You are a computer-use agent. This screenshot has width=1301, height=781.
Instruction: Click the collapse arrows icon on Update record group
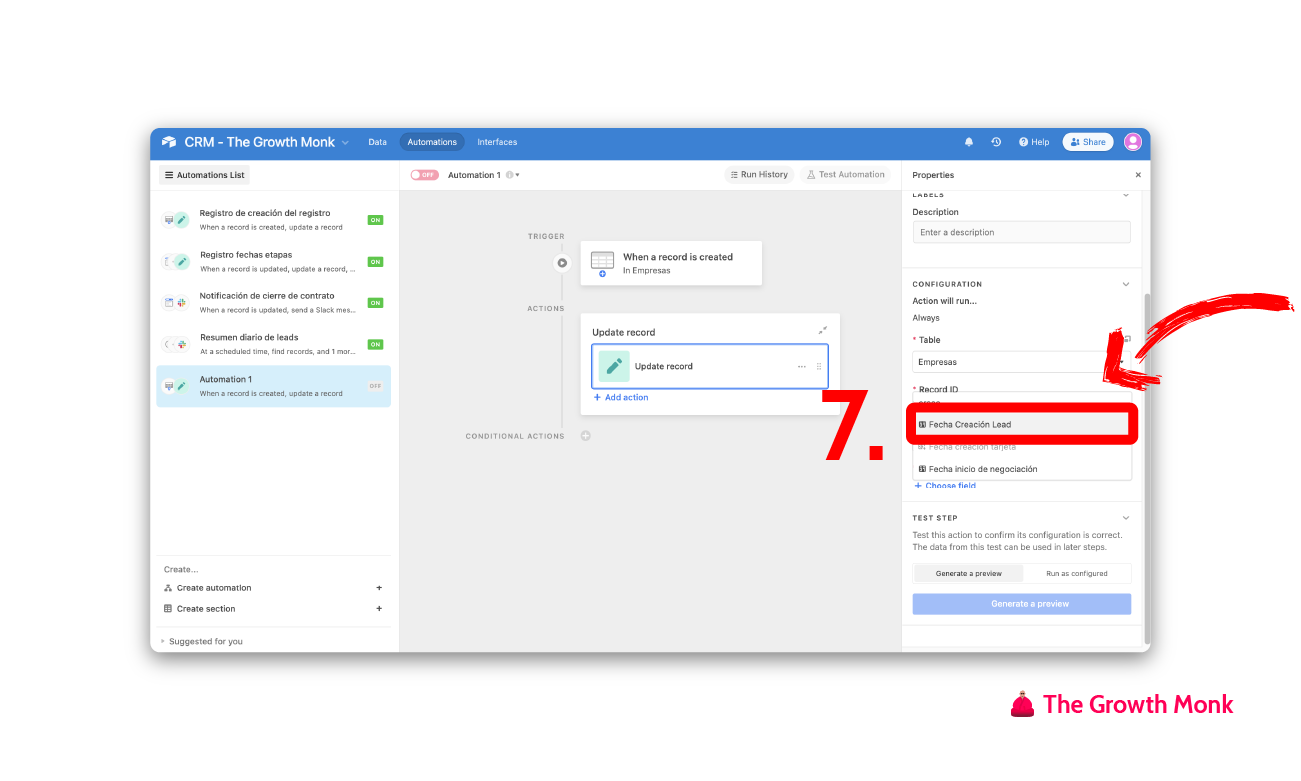click(822, 331)
